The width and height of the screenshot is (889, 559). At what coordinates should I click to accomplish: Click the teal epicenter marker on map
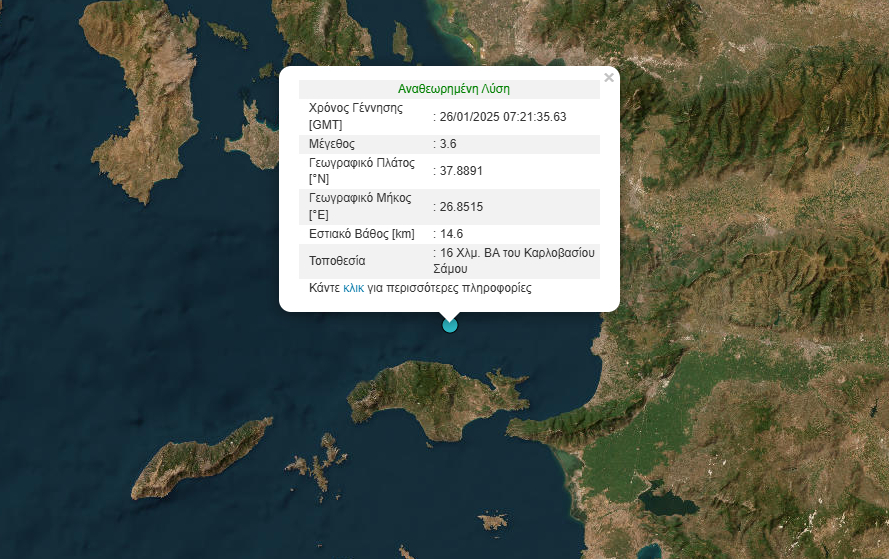click(x=450, y=324)
